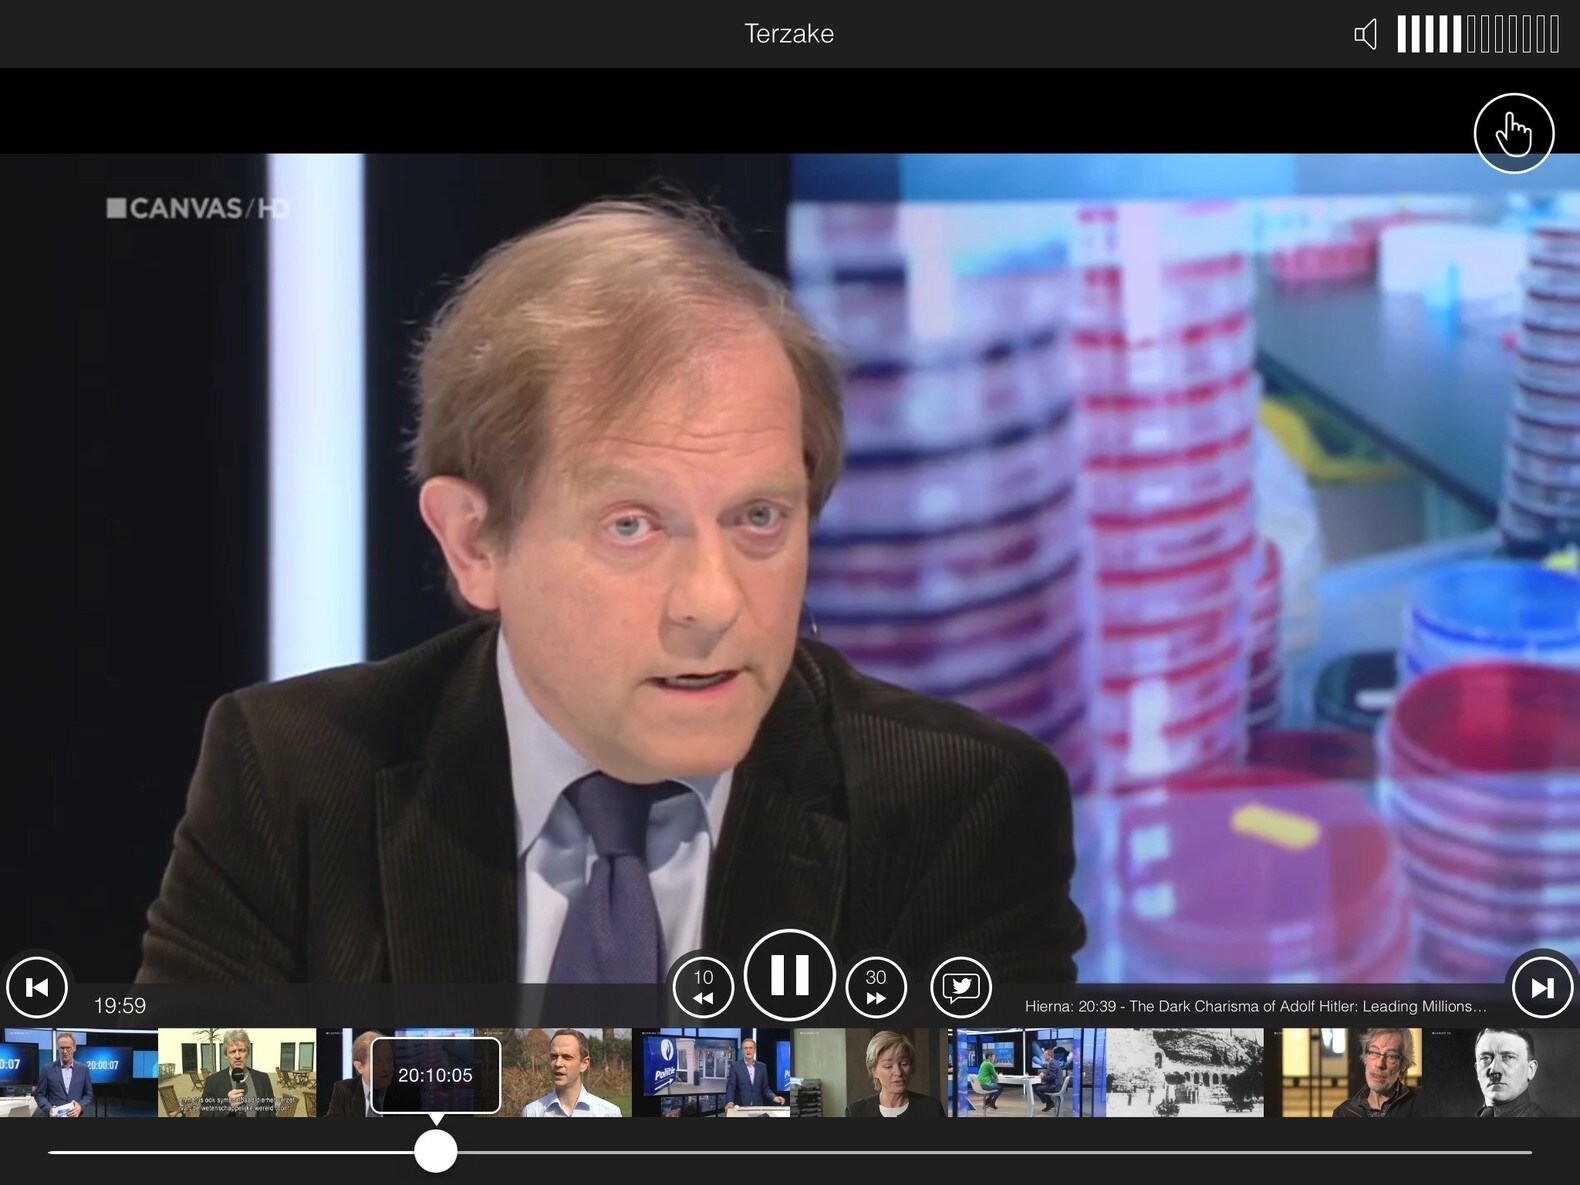Rewind 10 seconds
This screenshot has height=1185, width=1580.
[703, 987]
